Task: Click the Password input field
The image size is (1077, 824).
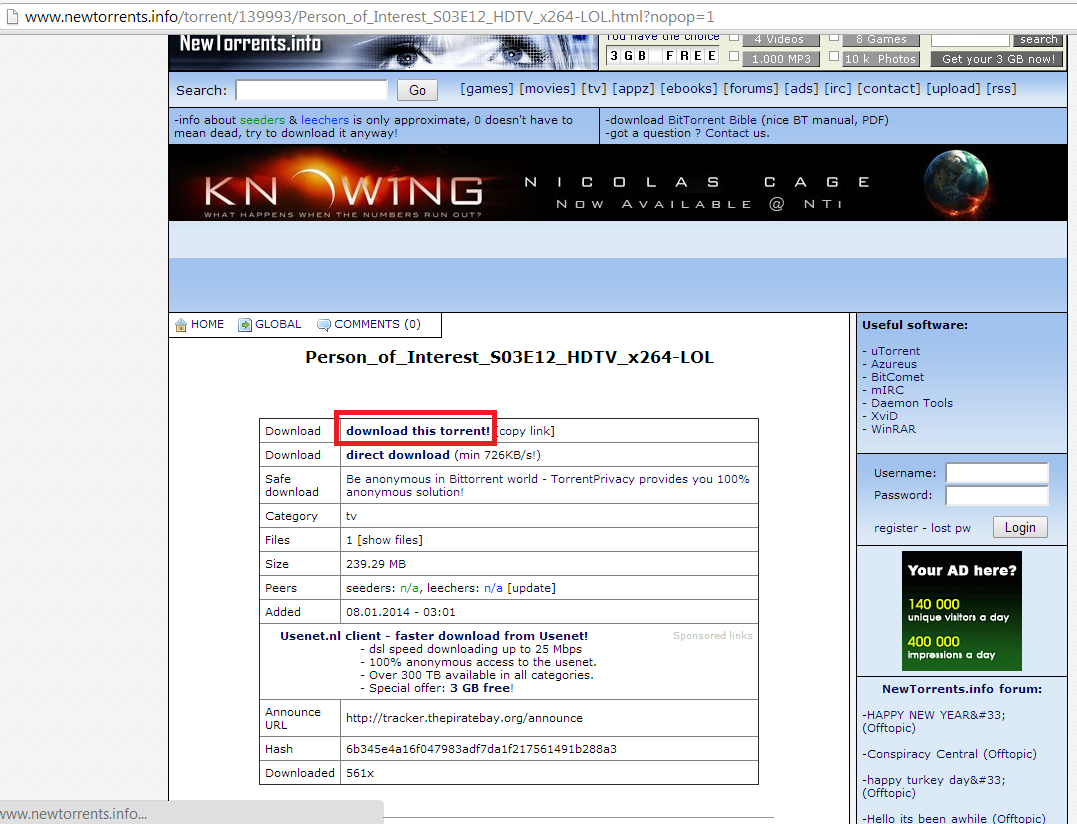Action: pyautogui.click(x=997, y=495)
